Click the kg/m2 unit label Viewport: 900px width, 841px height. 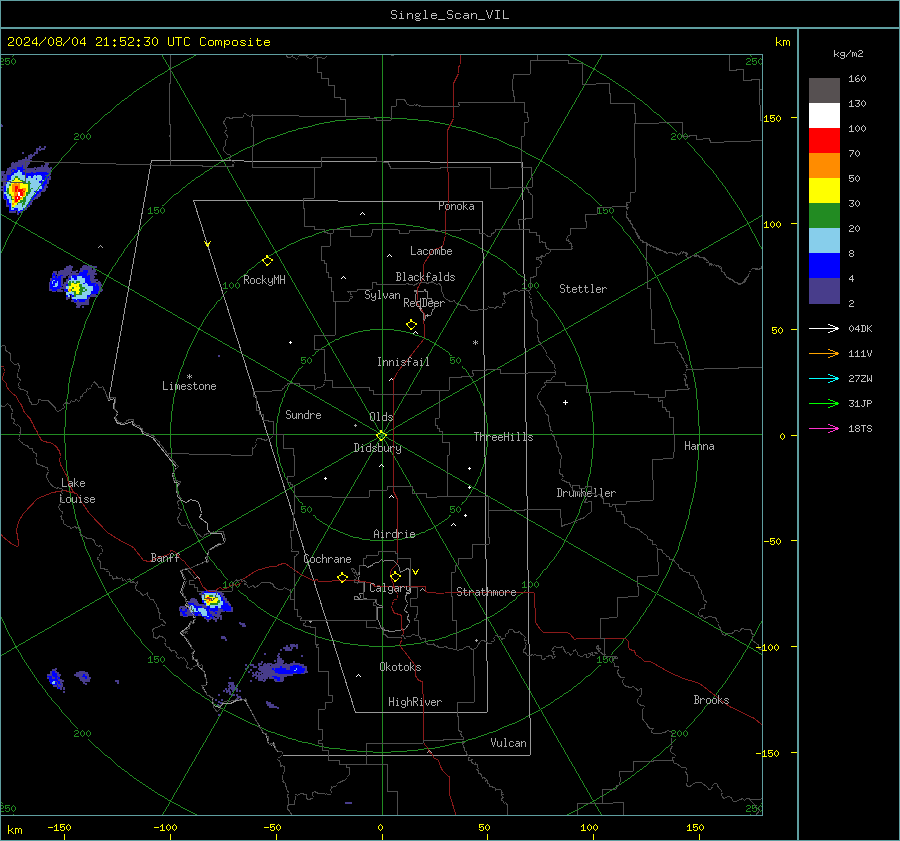(848, 54)
